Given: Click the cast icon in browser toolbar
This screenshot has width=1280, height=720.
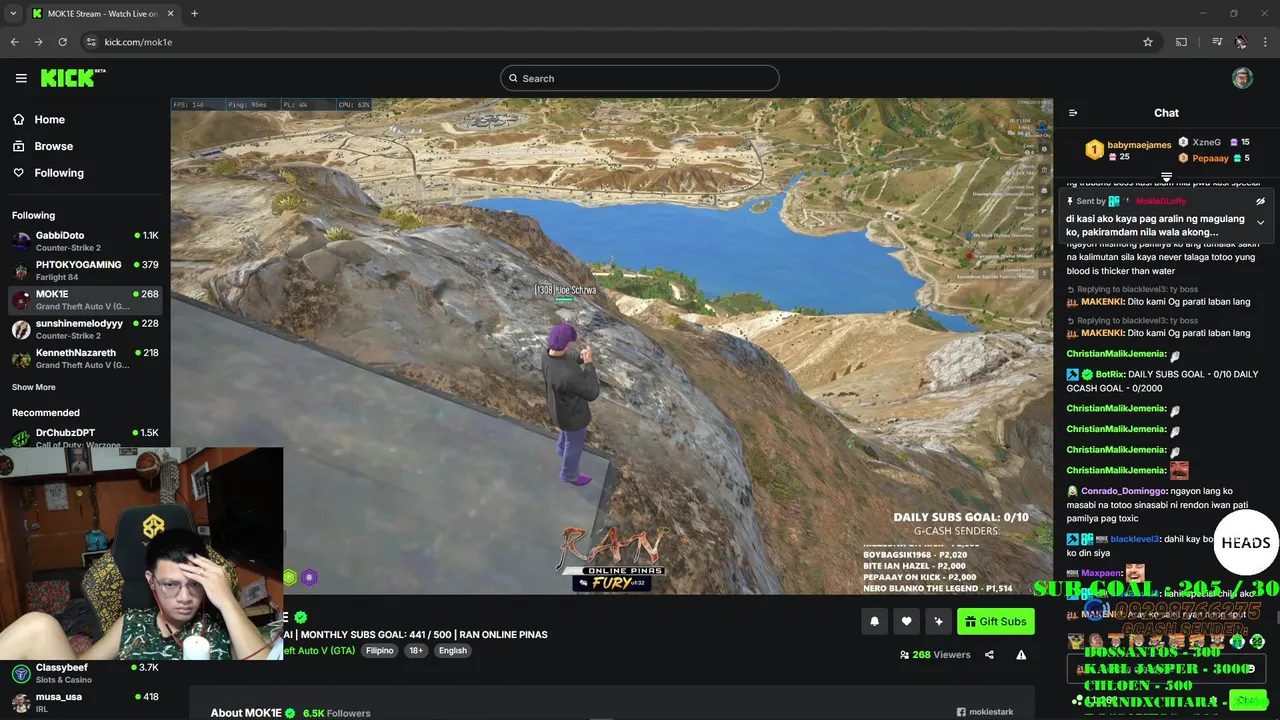Looking at the screenshot, I should 1181,42.
